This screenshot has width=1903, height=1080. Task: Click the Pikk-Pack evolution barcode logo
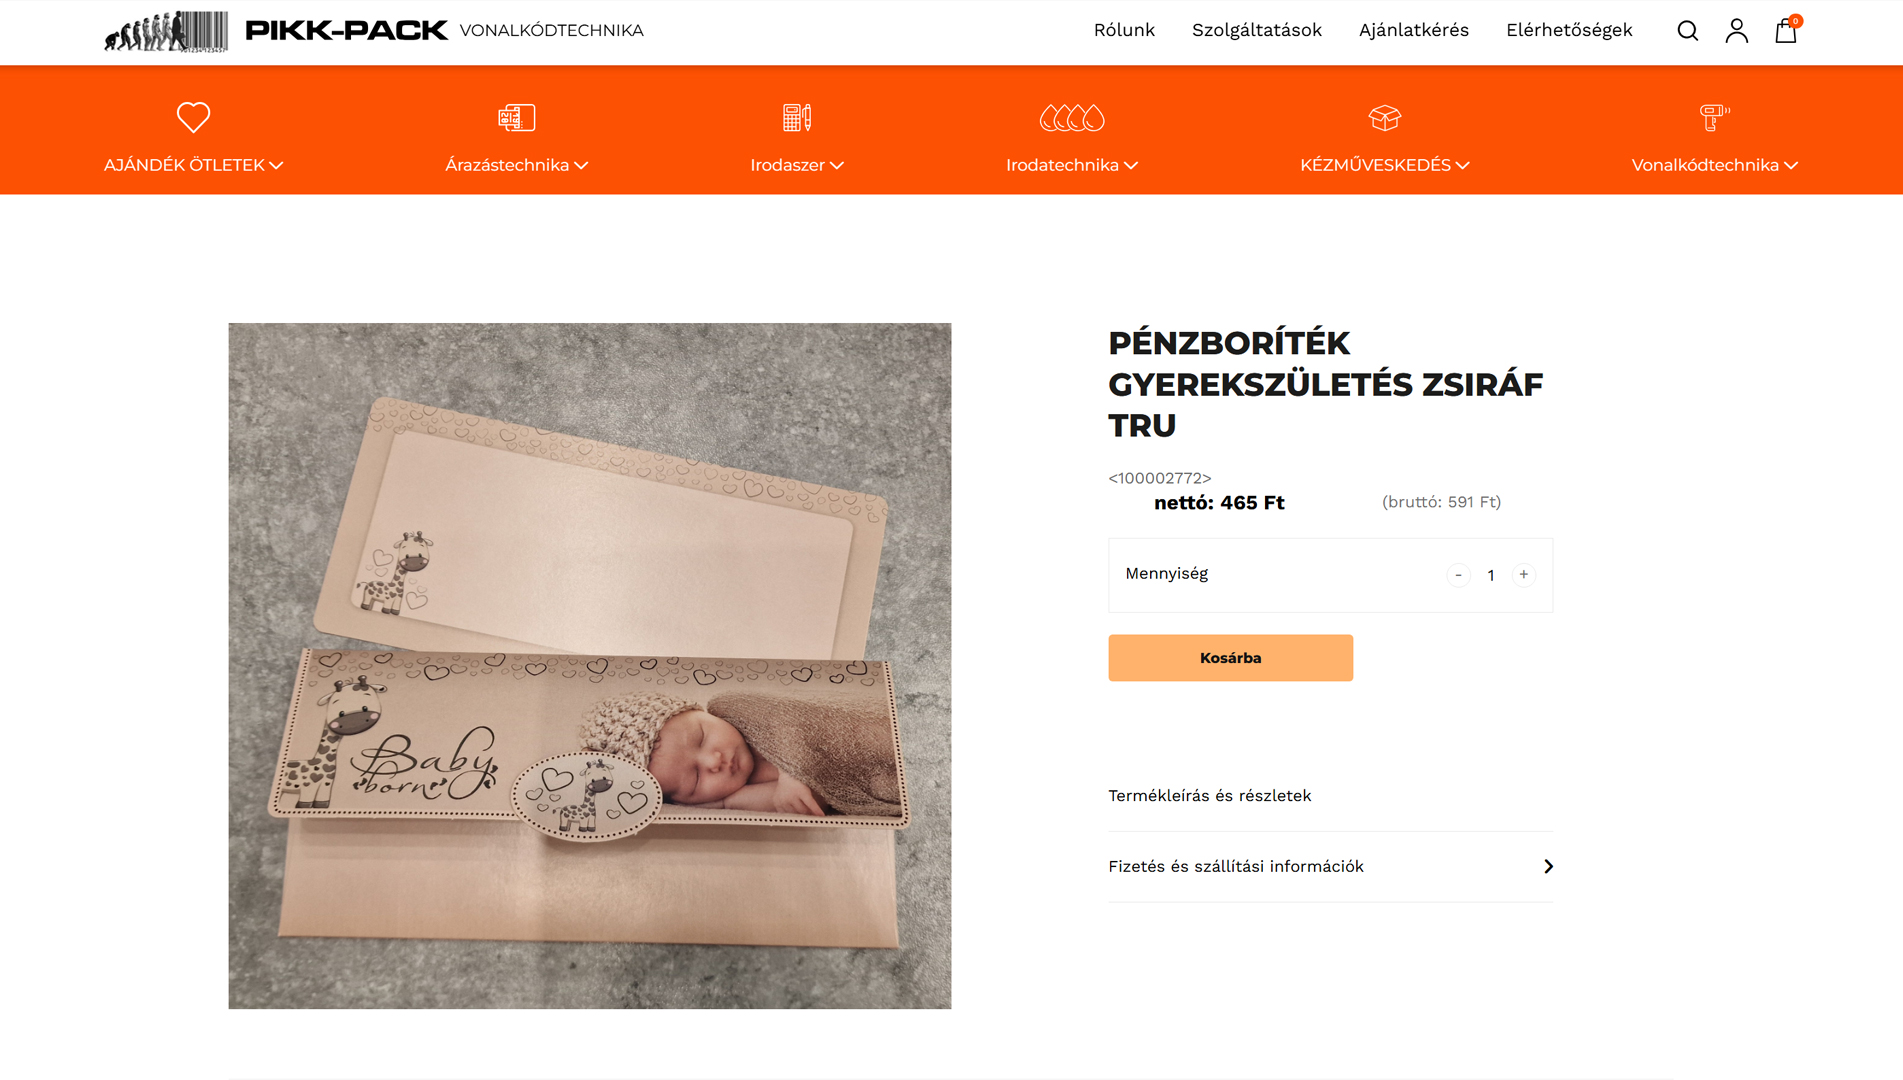[x=166, y=31]
